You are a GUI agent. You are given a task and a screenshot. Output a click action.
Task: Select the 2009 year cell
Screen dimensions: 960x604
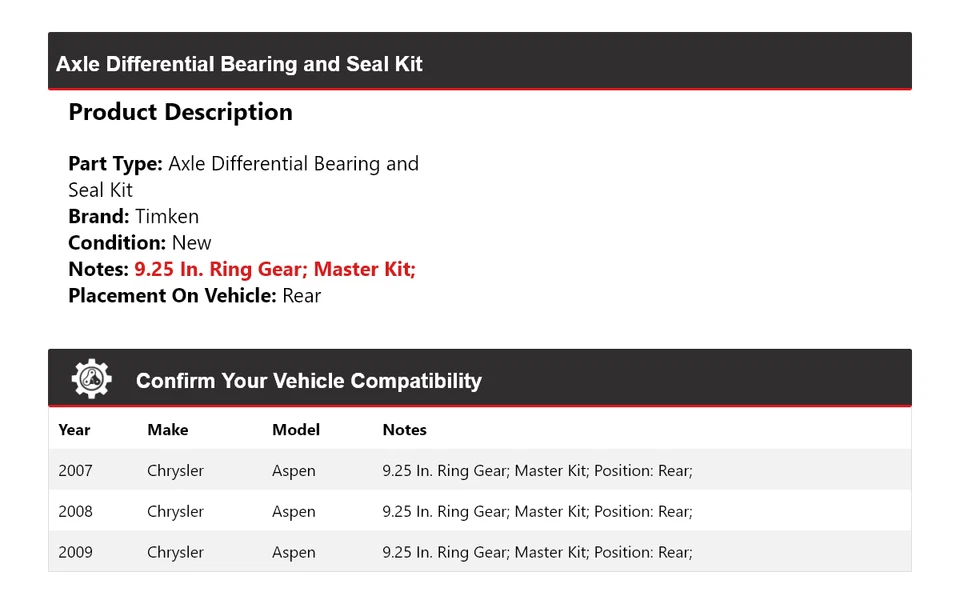[x=75, y=552]
